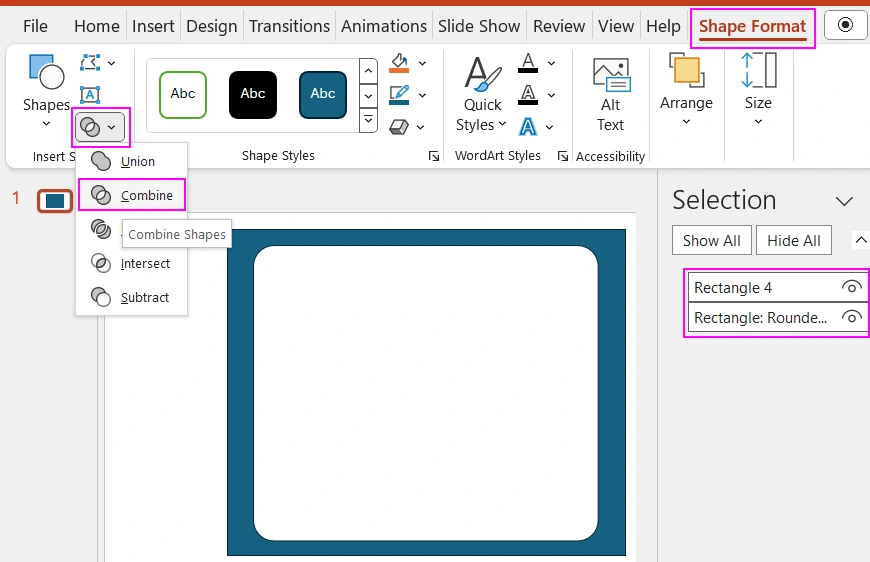Viewport: 870px width, 562px height.
Task: Click the Text Outline icon
Action: coord(528,95)
